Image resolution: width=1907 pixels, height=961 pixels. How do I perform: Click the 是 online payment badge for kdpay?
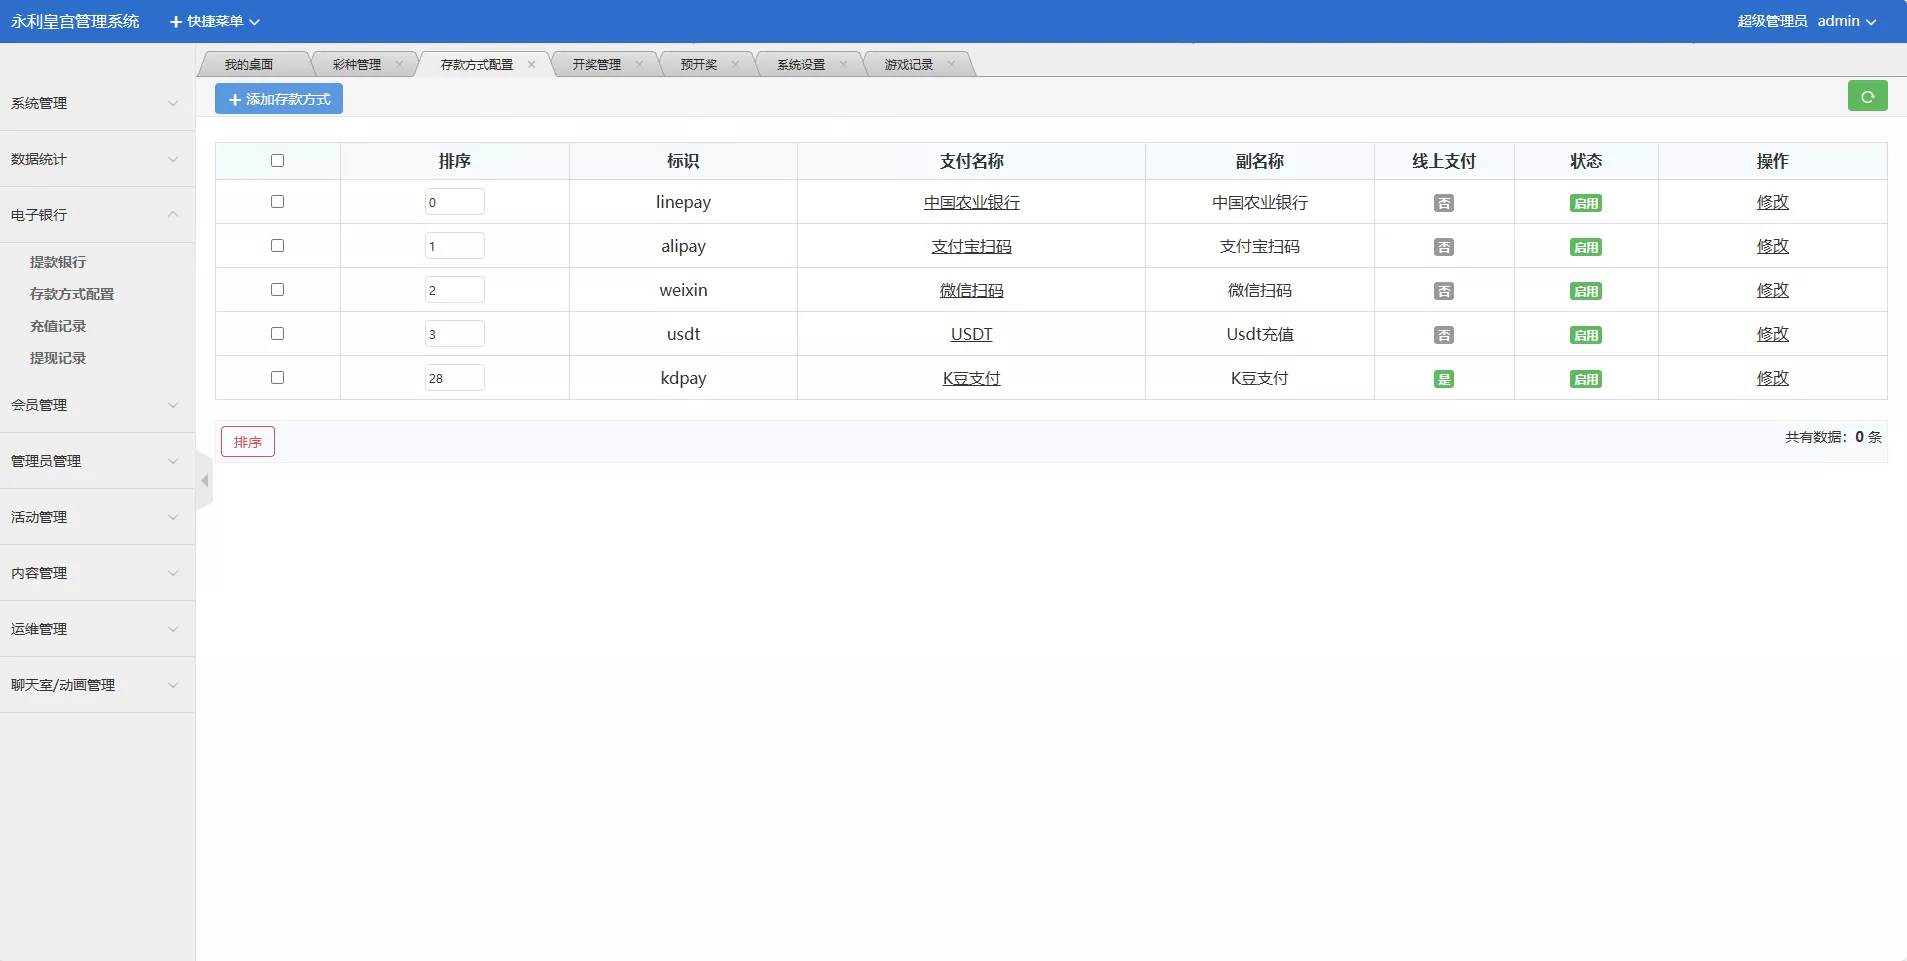tap(1443, 379)
